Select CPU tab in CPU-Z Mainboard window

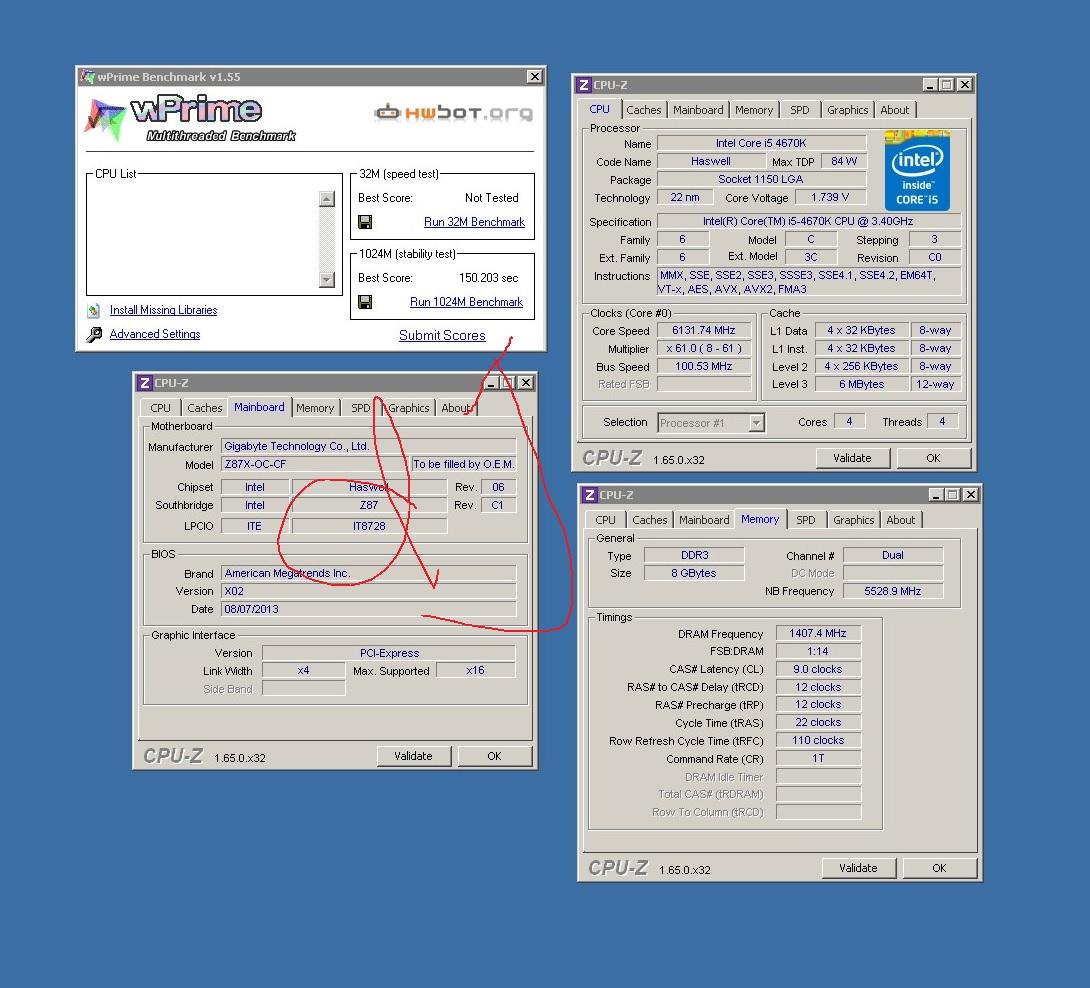point(160,408)
